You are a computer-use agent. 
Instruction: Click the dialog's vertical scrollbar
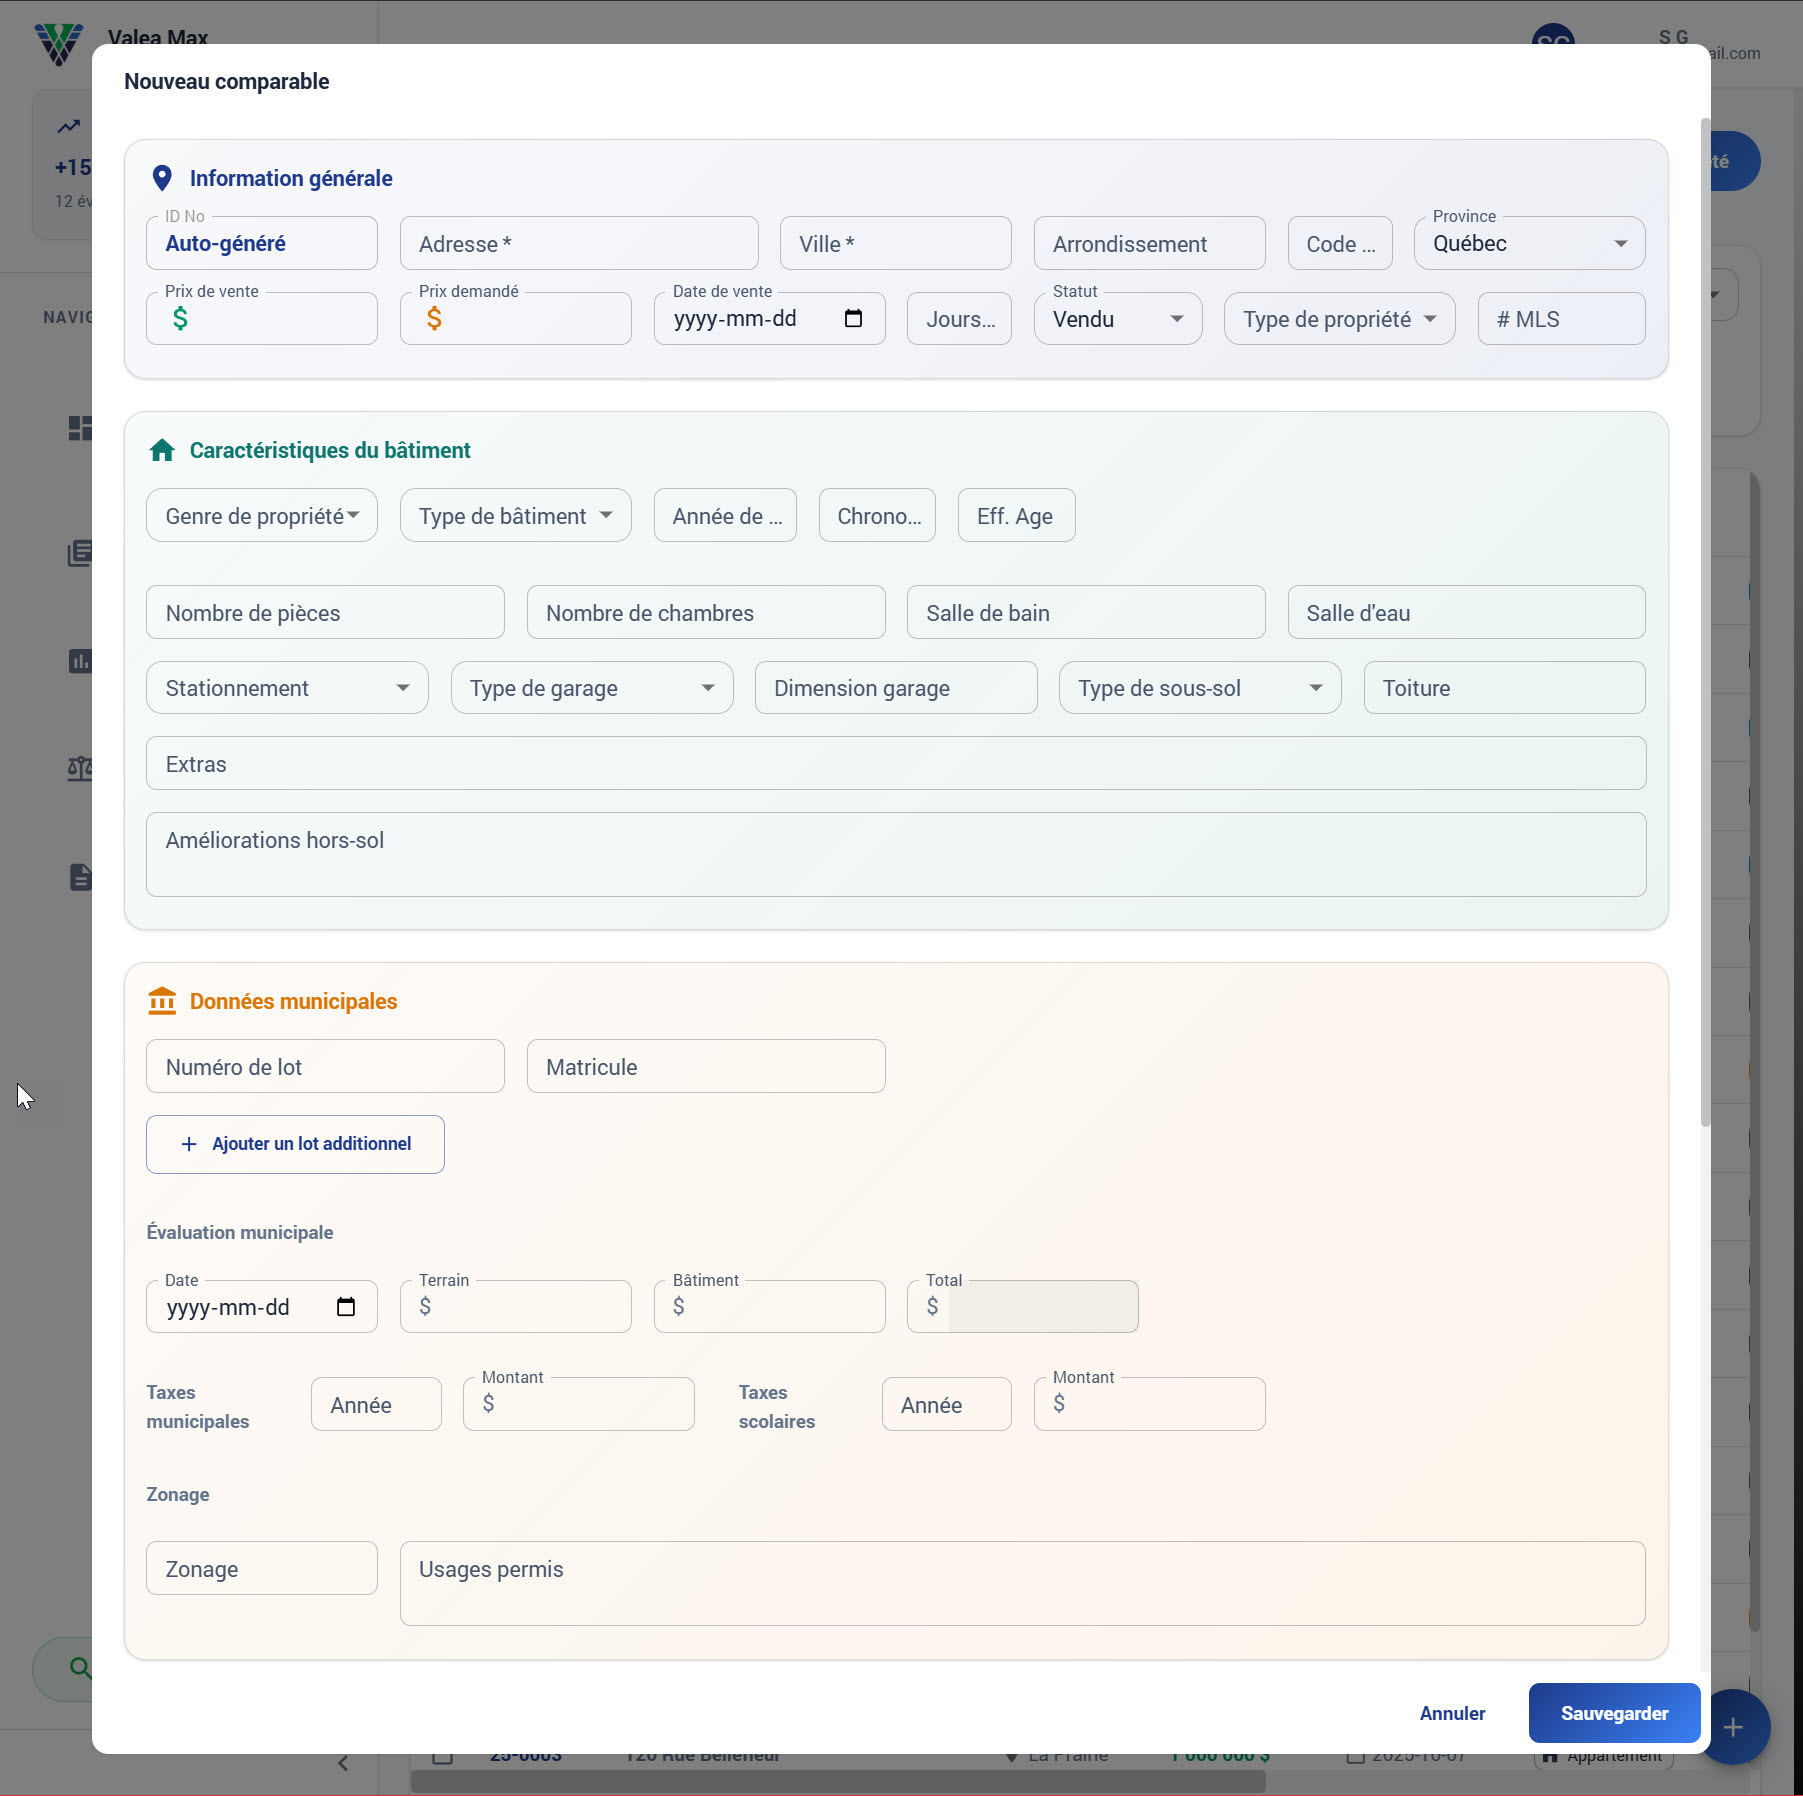pos(1705,620)
